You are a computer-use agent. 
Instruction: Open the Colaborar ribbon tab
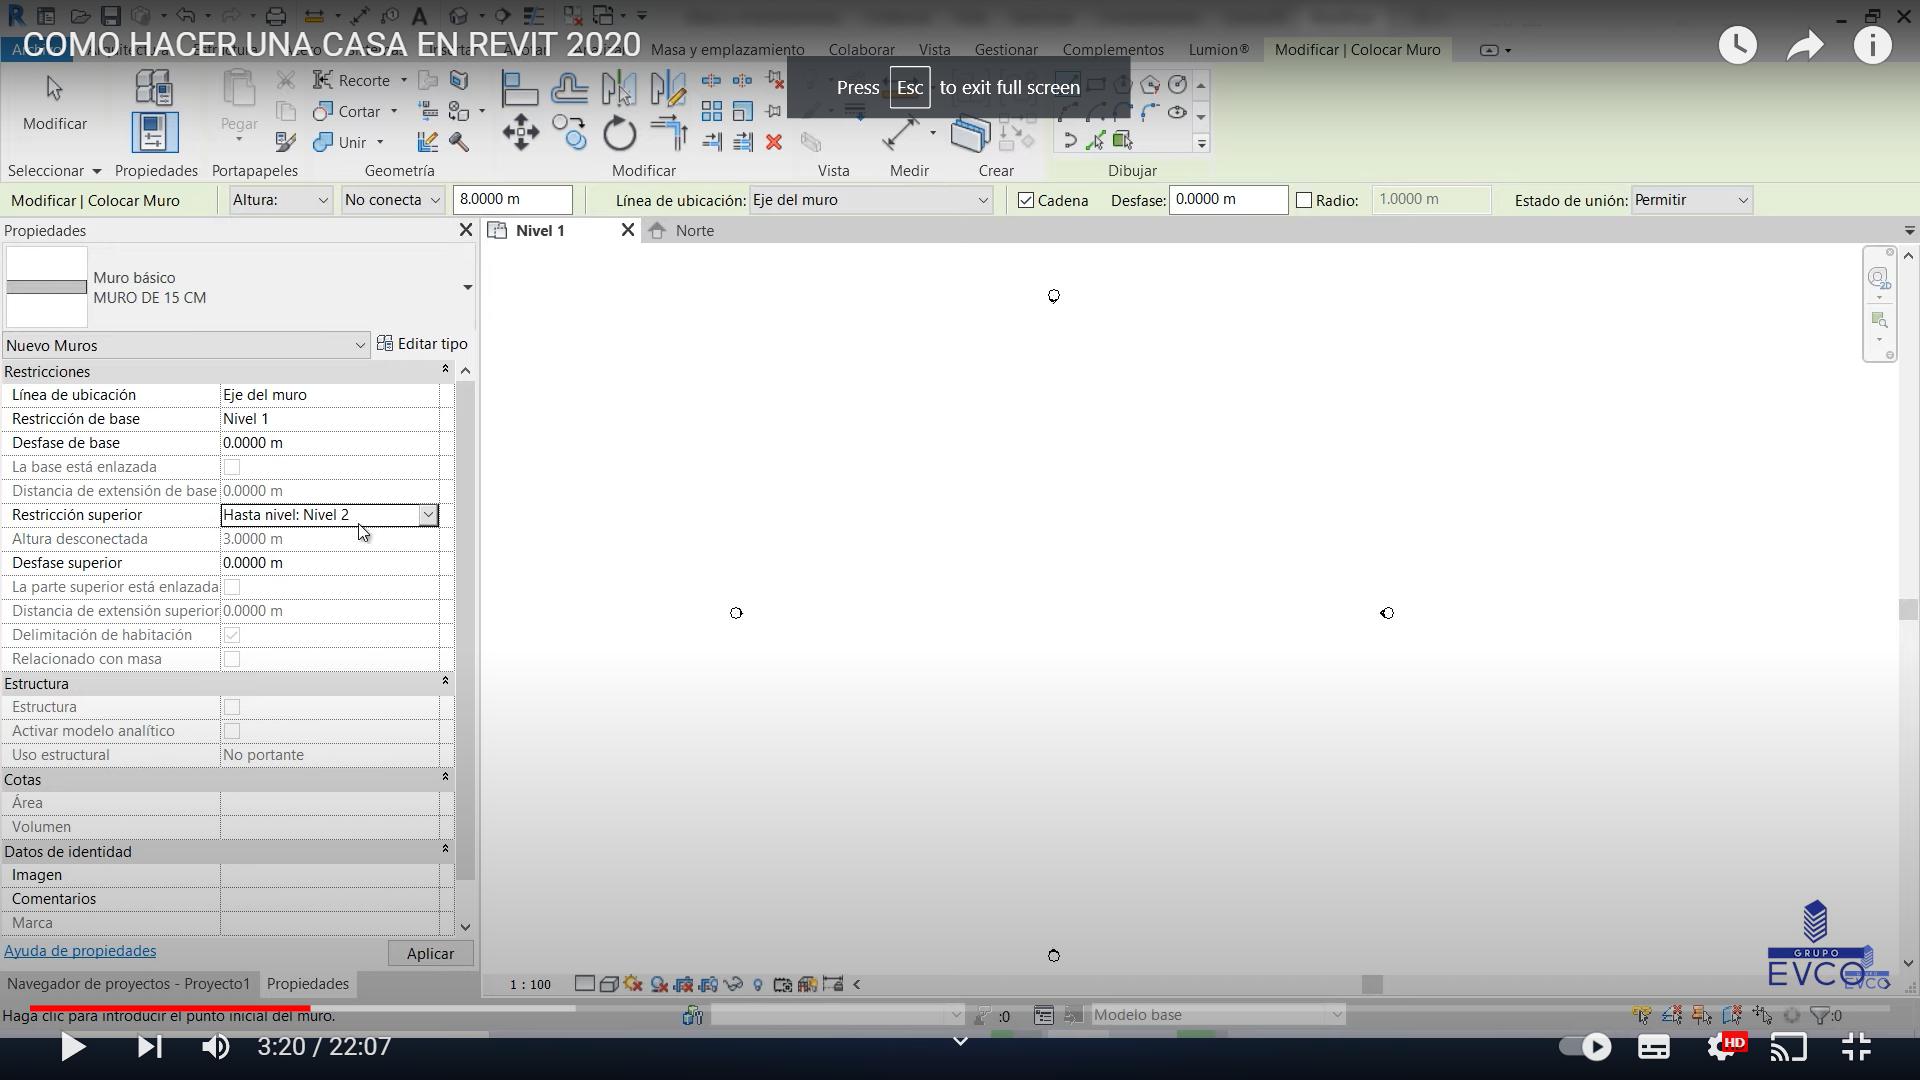[x=861, y=50]
